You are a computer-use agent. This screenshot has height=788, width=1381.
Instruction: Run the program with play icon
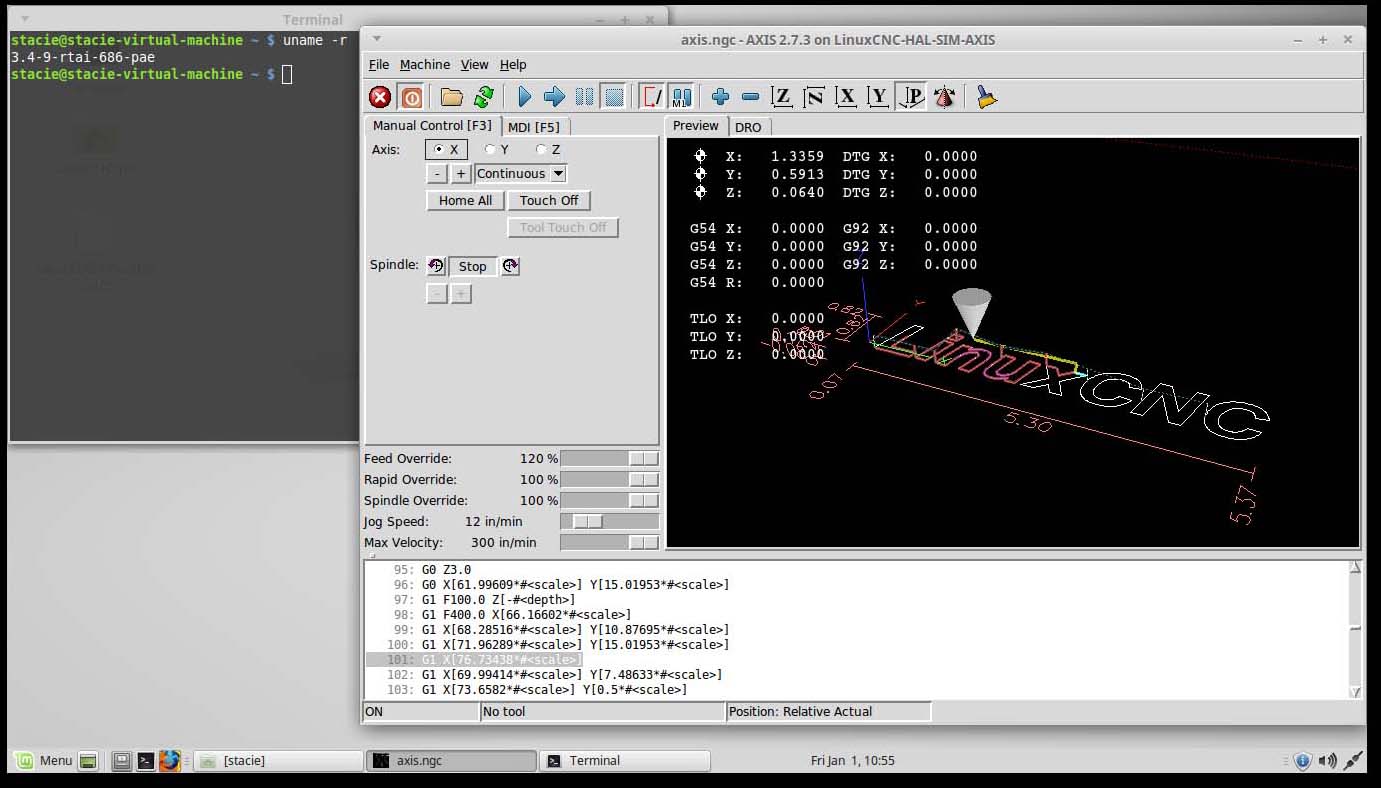(524, 97)
